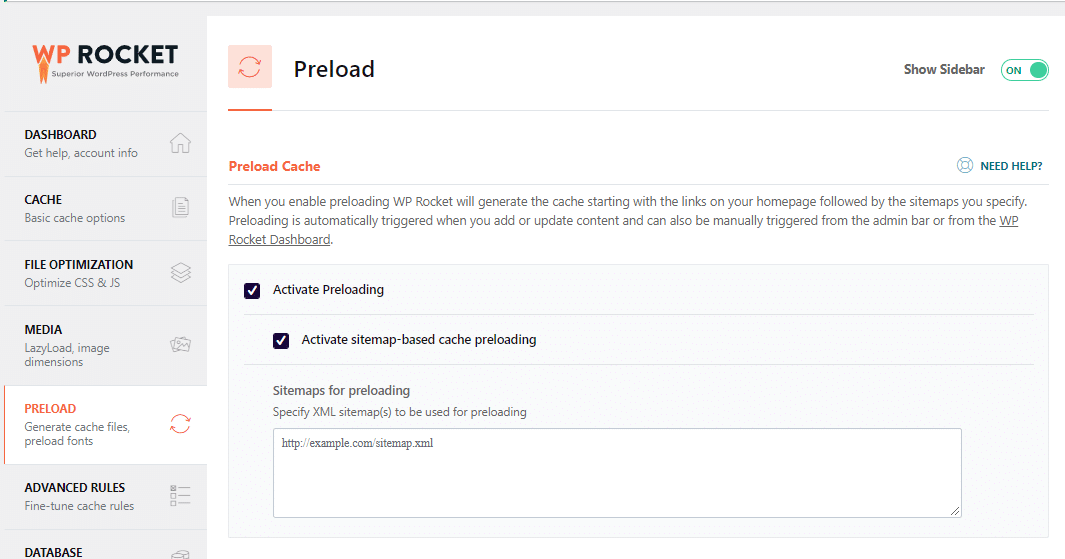Screen dimensions: 1065x559
Task: Click the WP Rocket logo
Action: 105,61
